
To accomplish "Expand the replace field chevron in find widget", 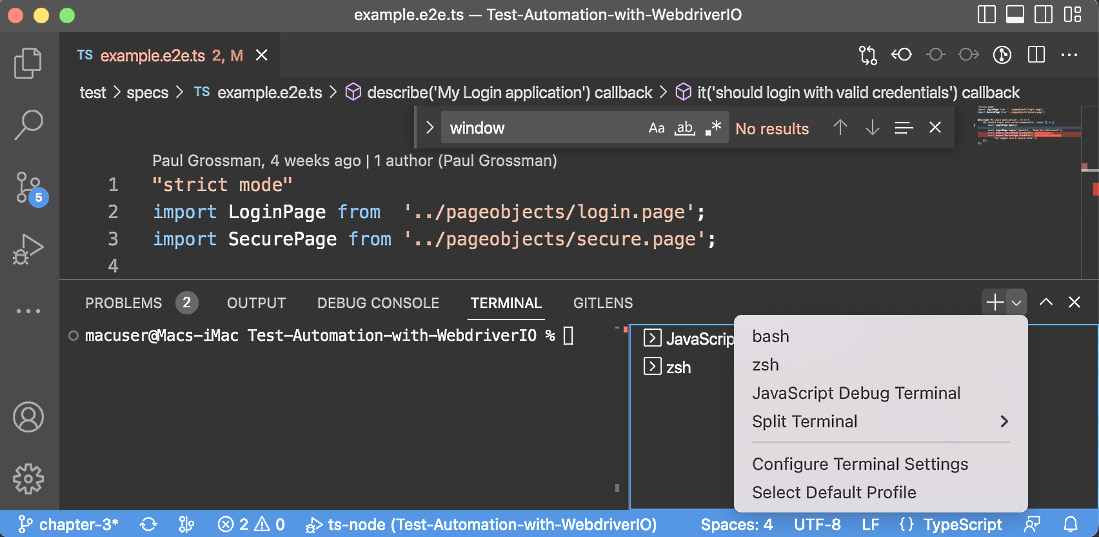I will coord(430,128).
